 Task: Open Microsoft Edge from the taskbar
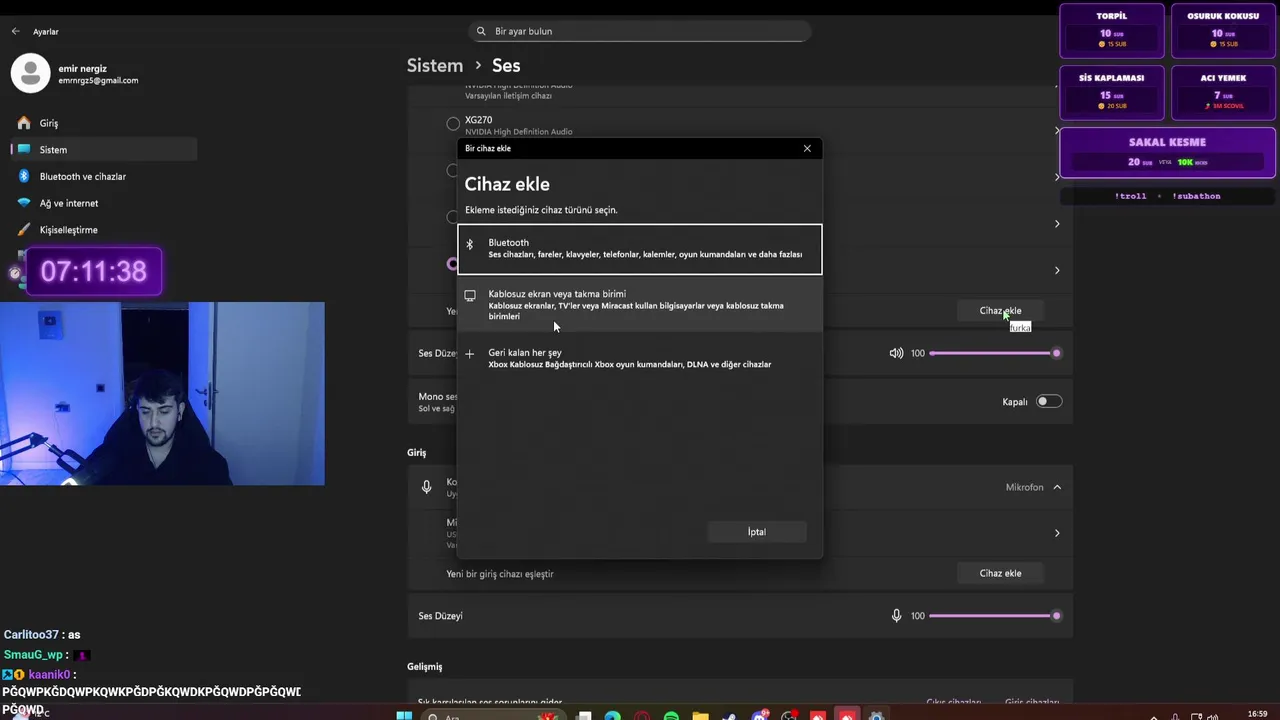click(612, 716)
